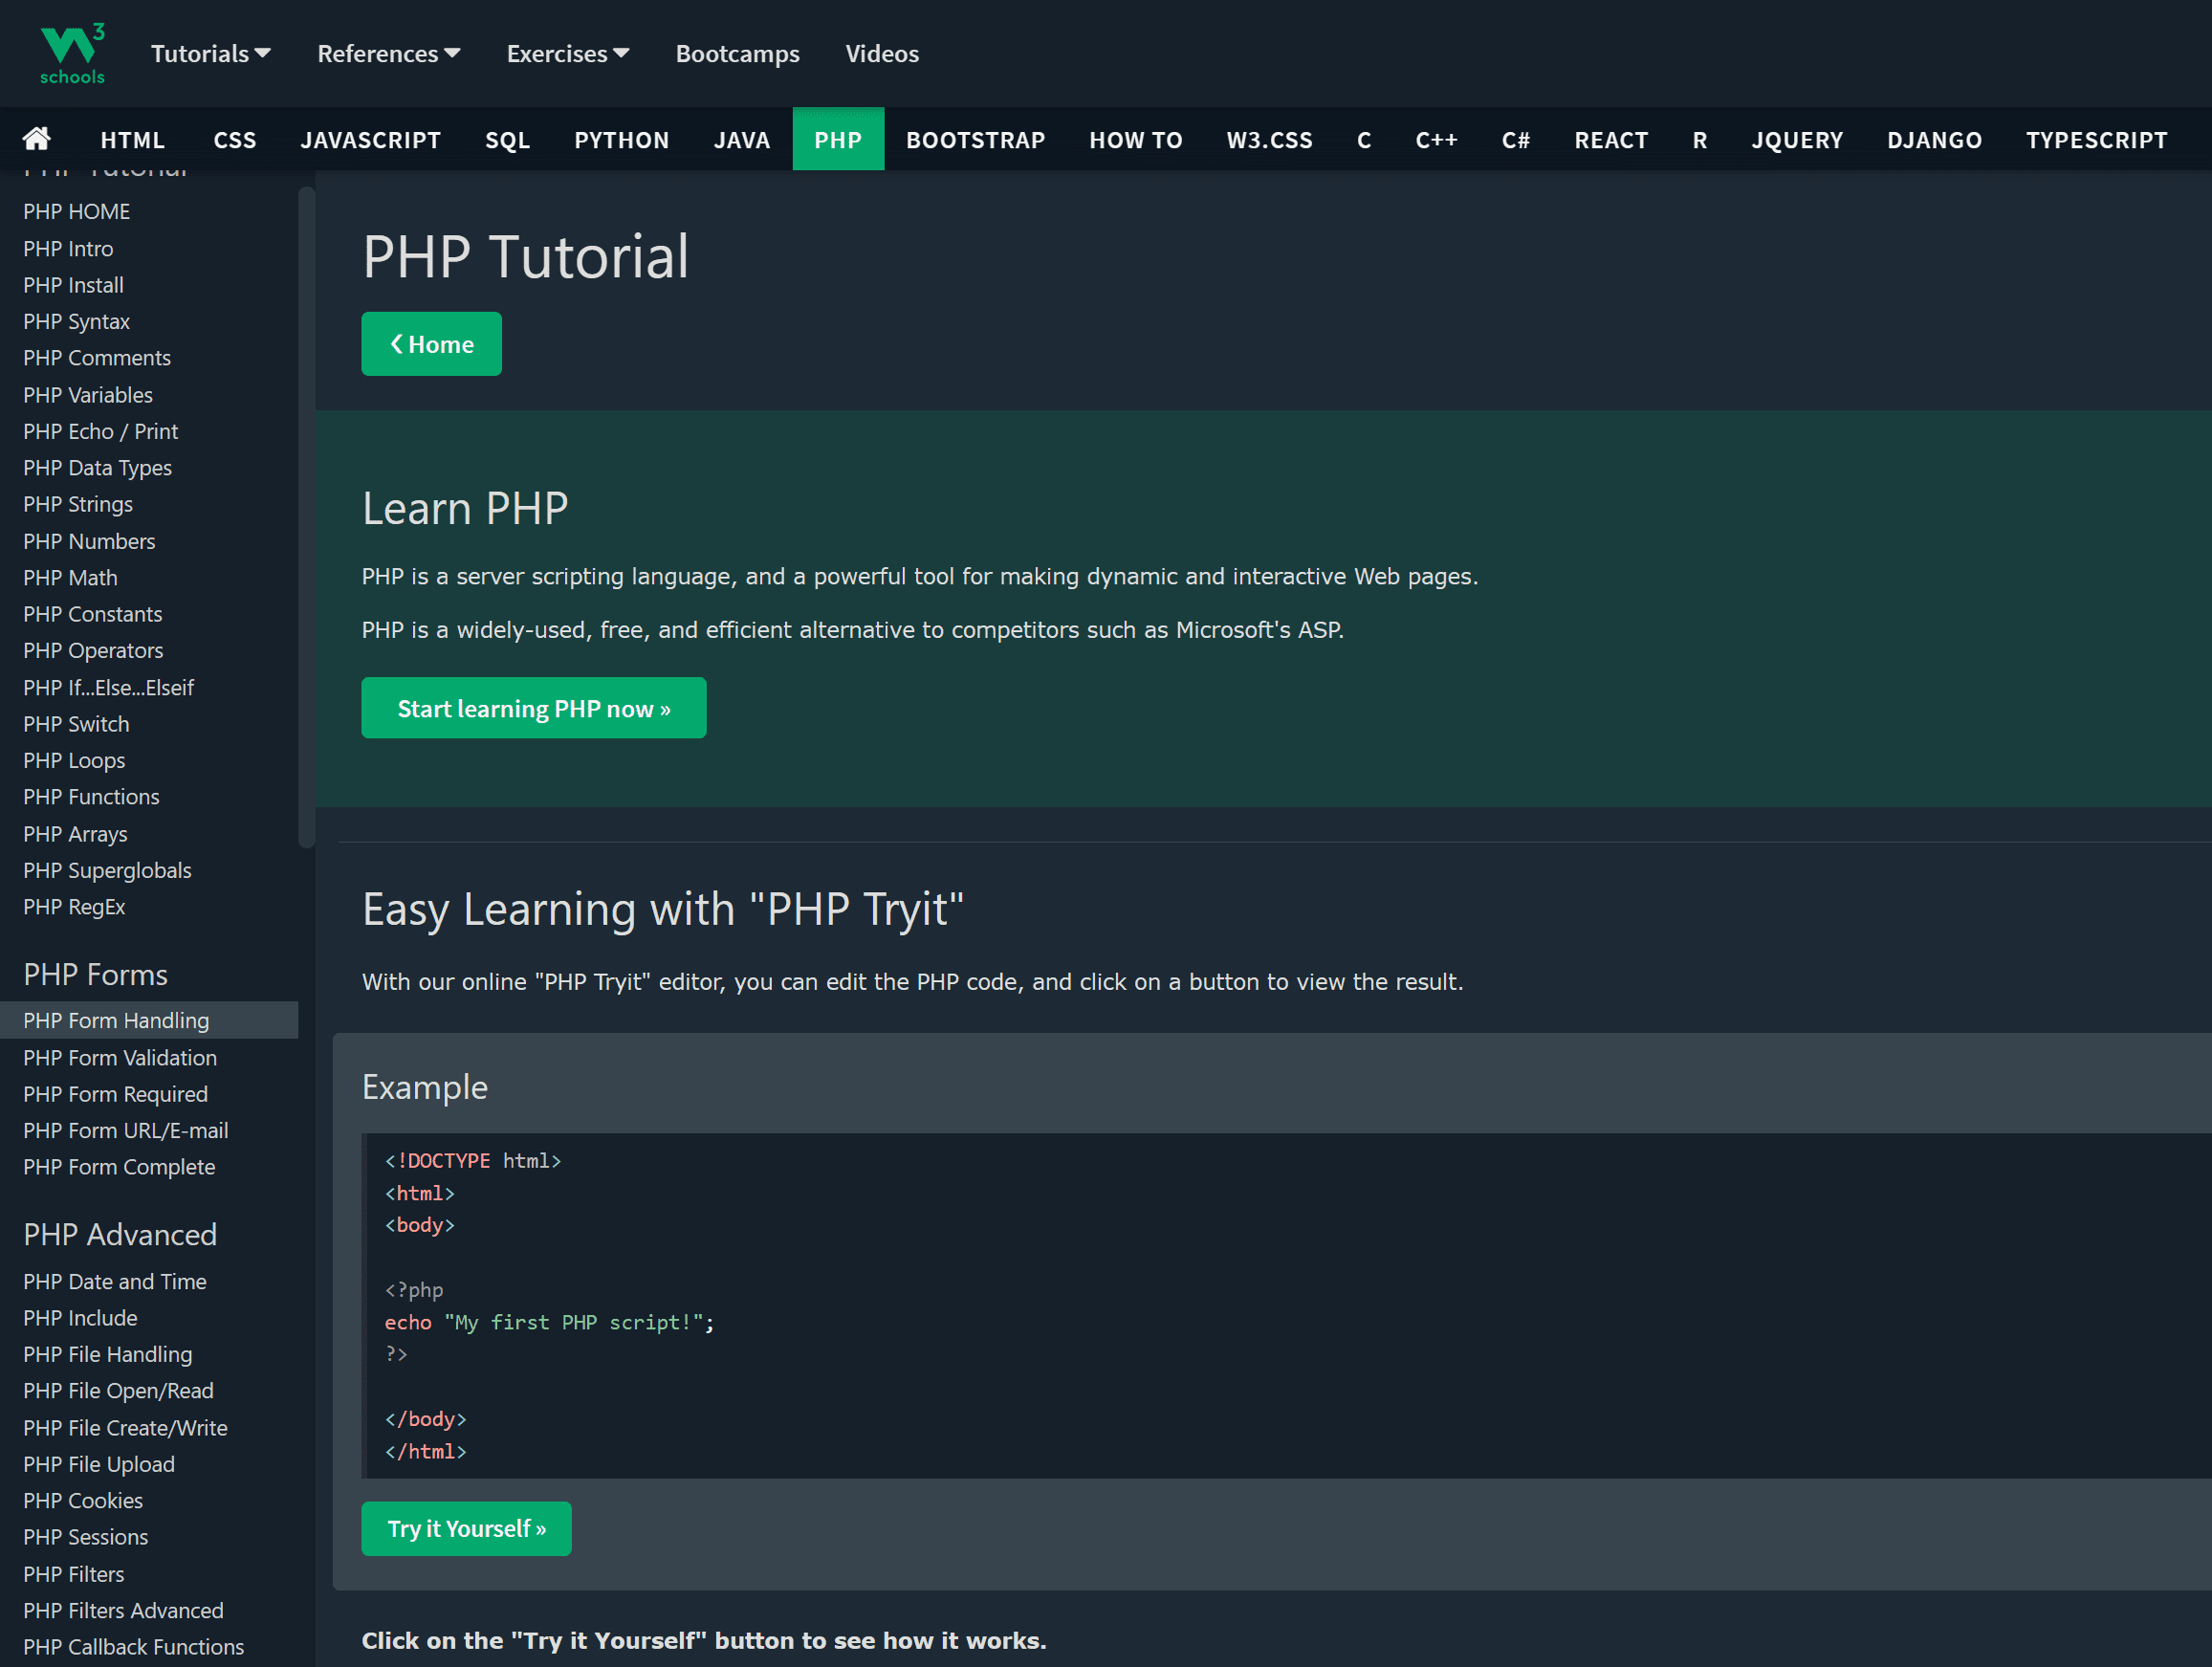
Task: Select the Videos menu item
Action: 879,51
